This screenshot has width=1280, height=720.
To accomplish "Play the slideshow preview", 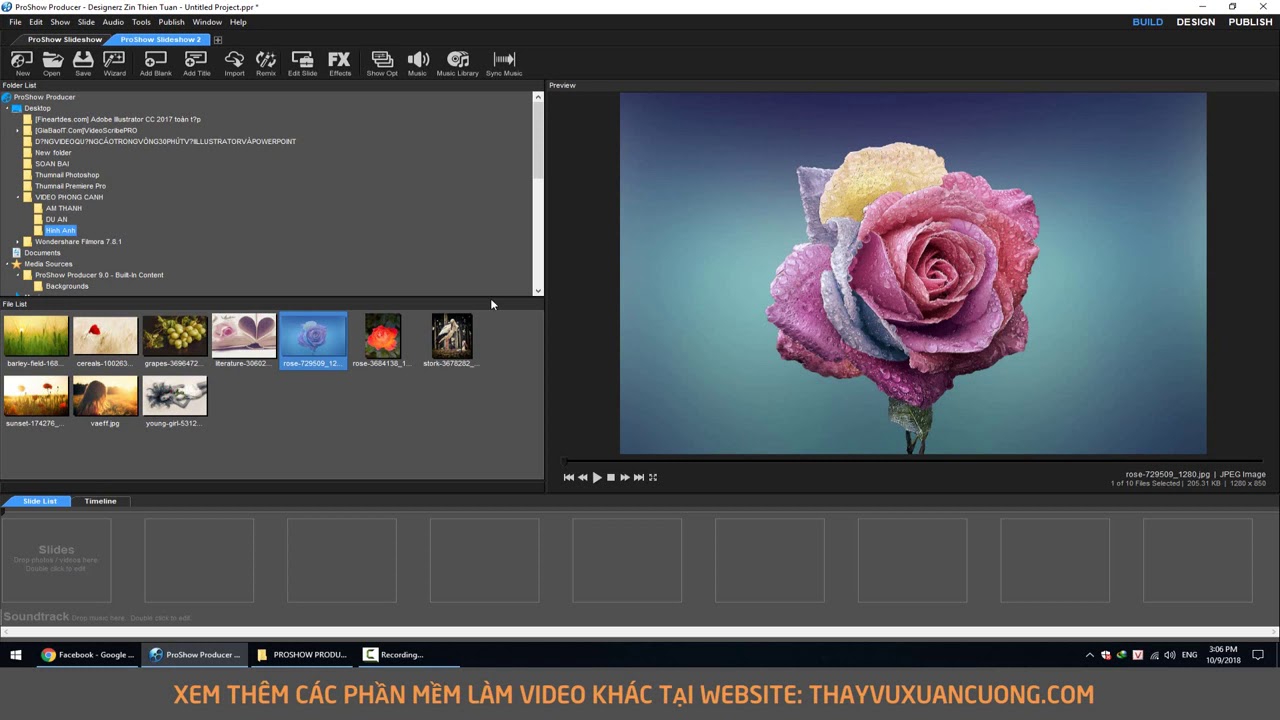I will [x=597, y=477].
